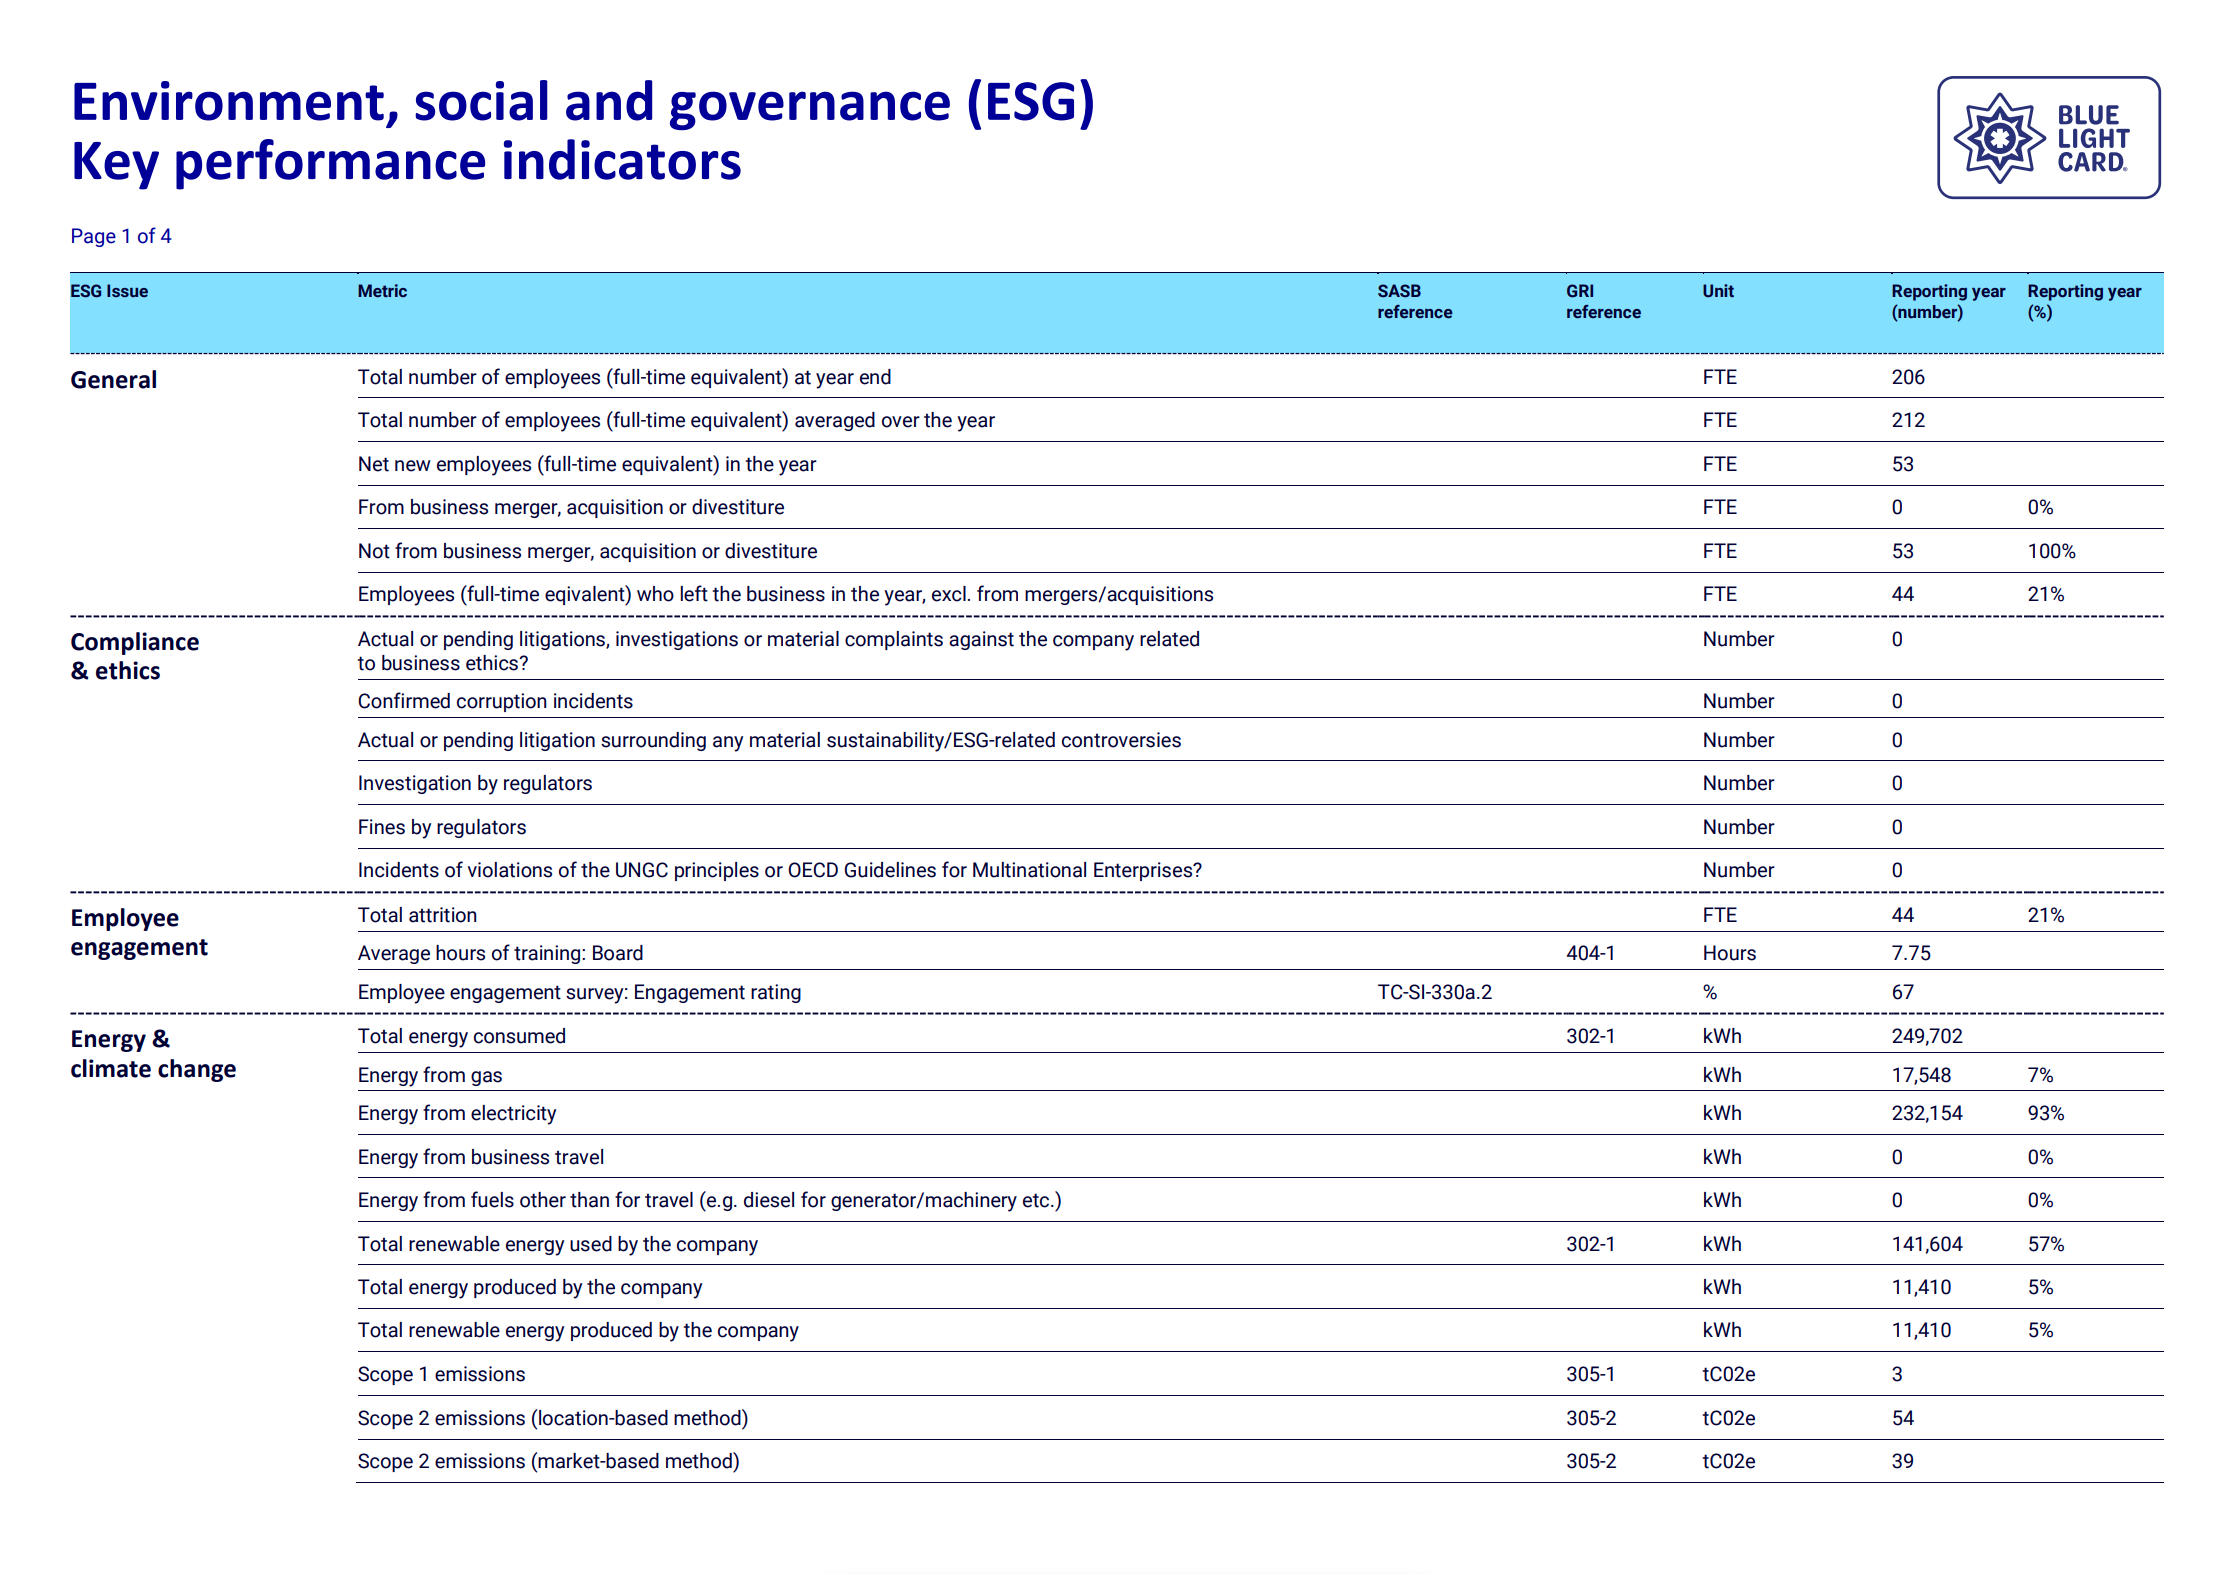Click the 'SASB reference' column header

(x=1414, y=301)
